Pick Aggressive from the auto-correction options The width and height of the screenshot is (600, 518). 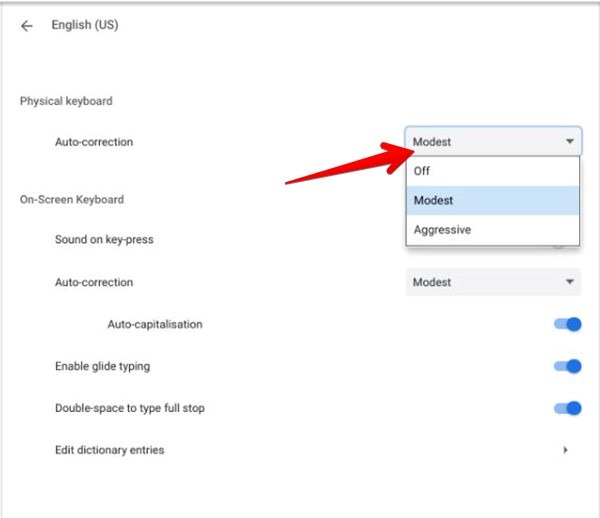[493, 230]
